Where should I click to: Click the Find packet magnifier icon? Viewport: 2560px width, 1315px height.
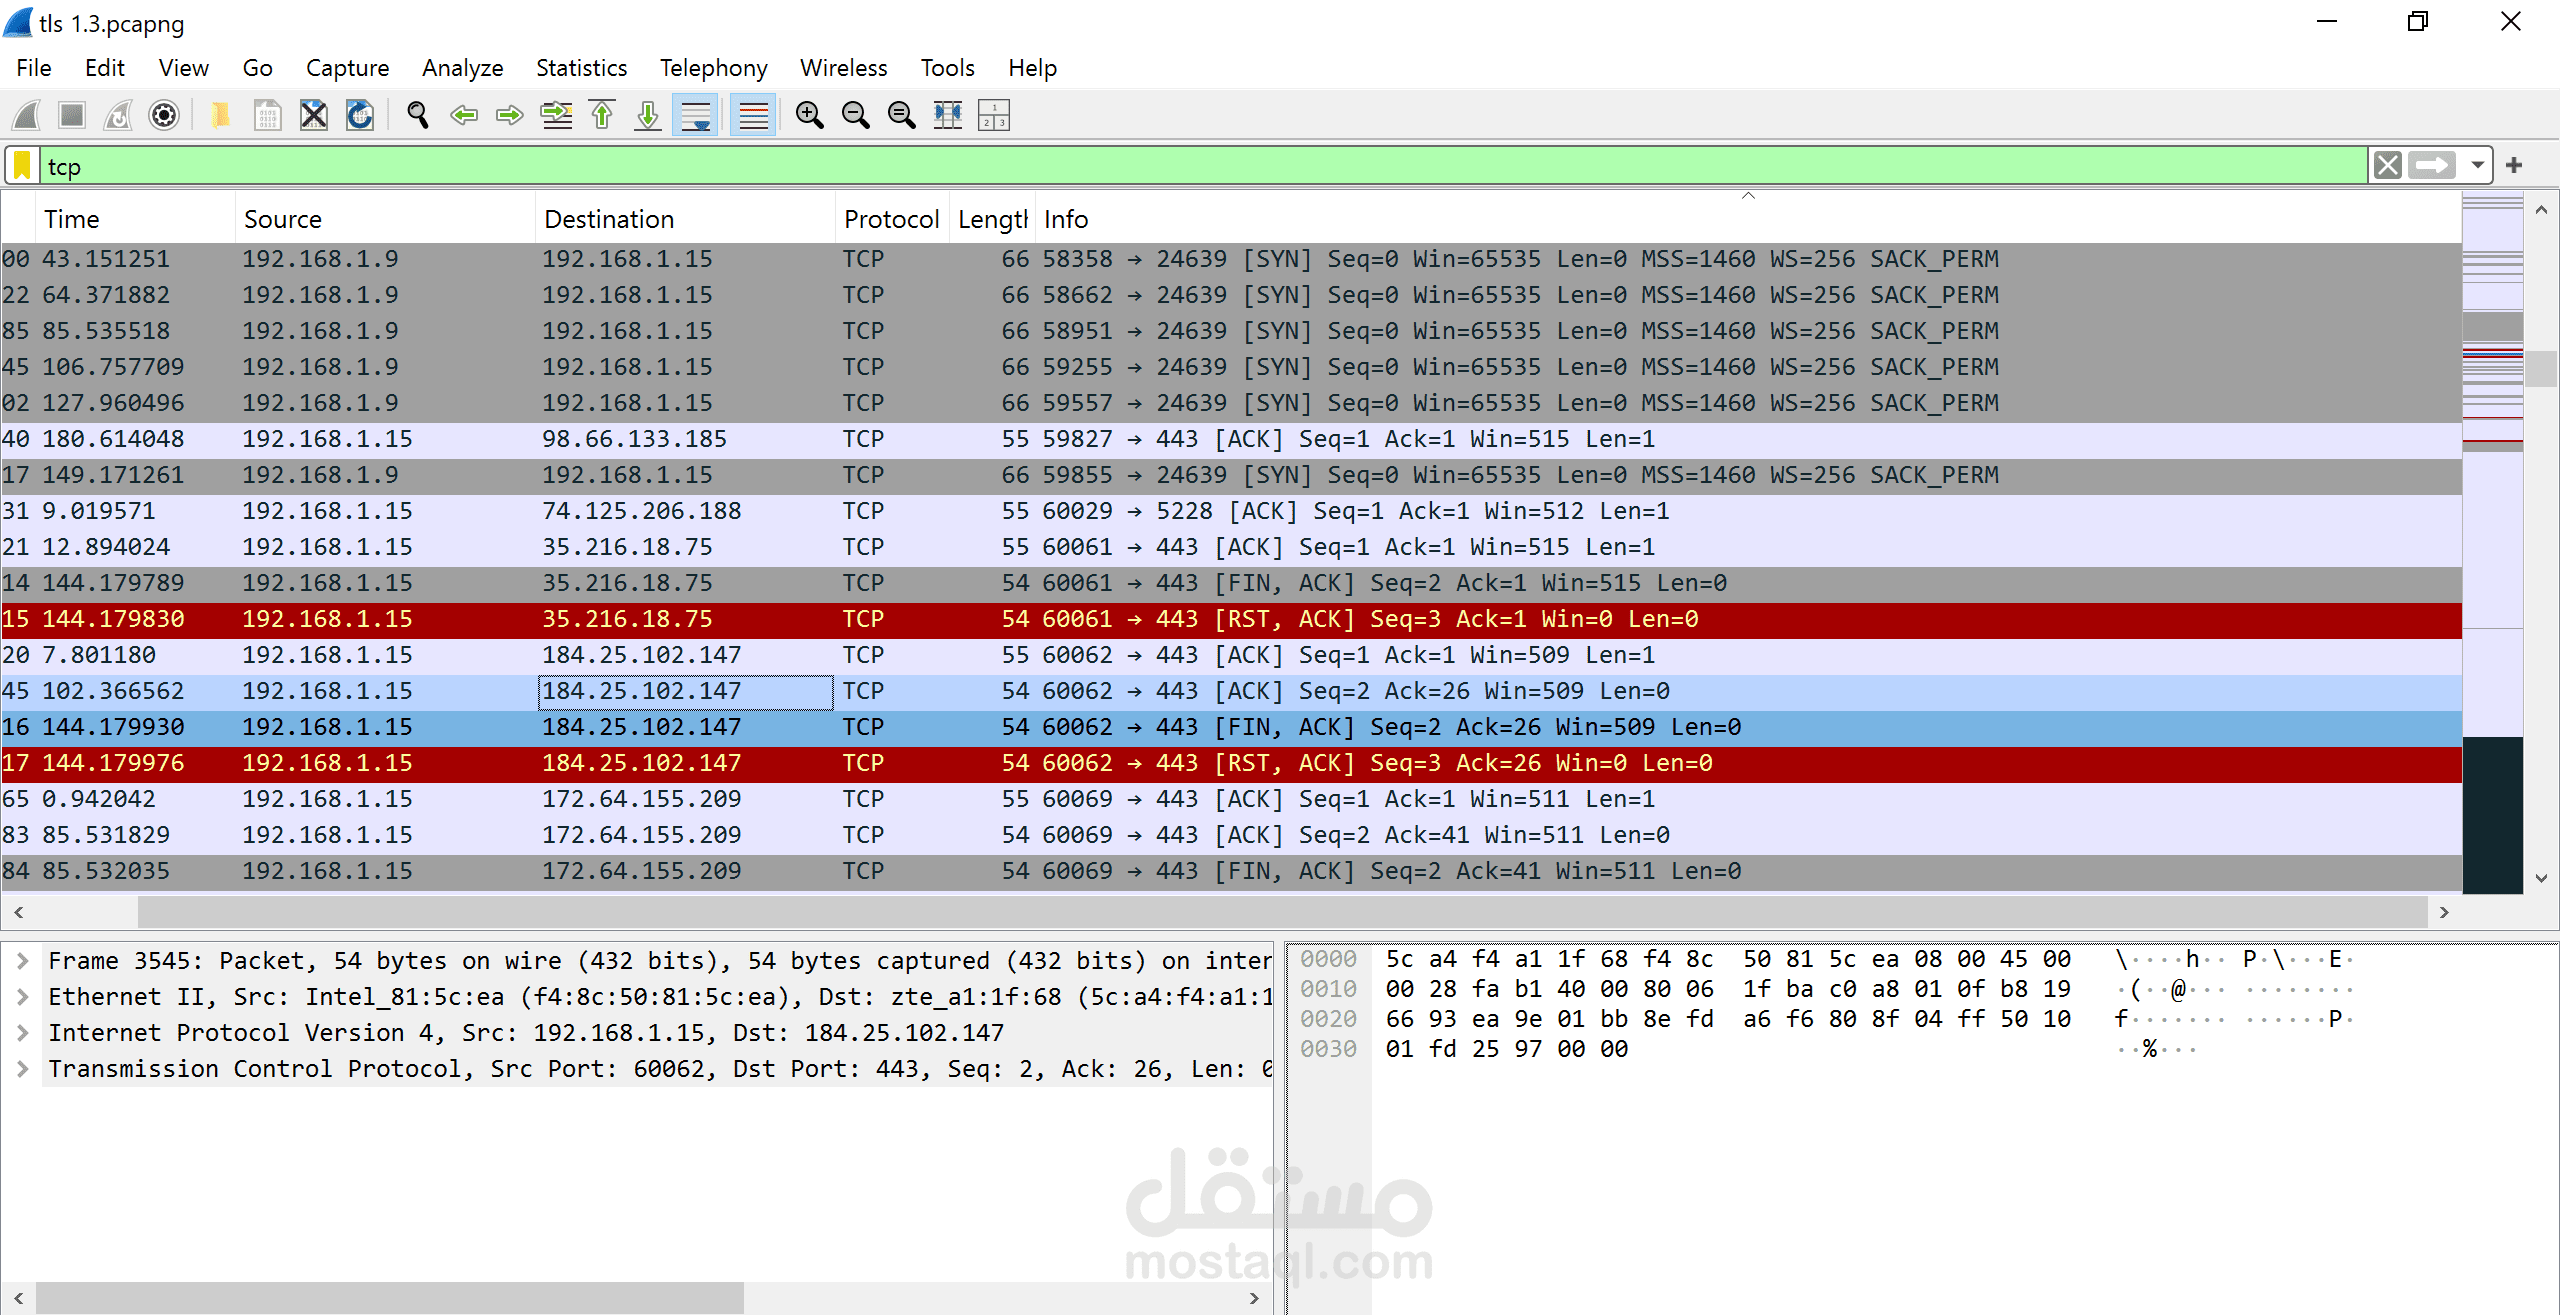click(418, 116)
